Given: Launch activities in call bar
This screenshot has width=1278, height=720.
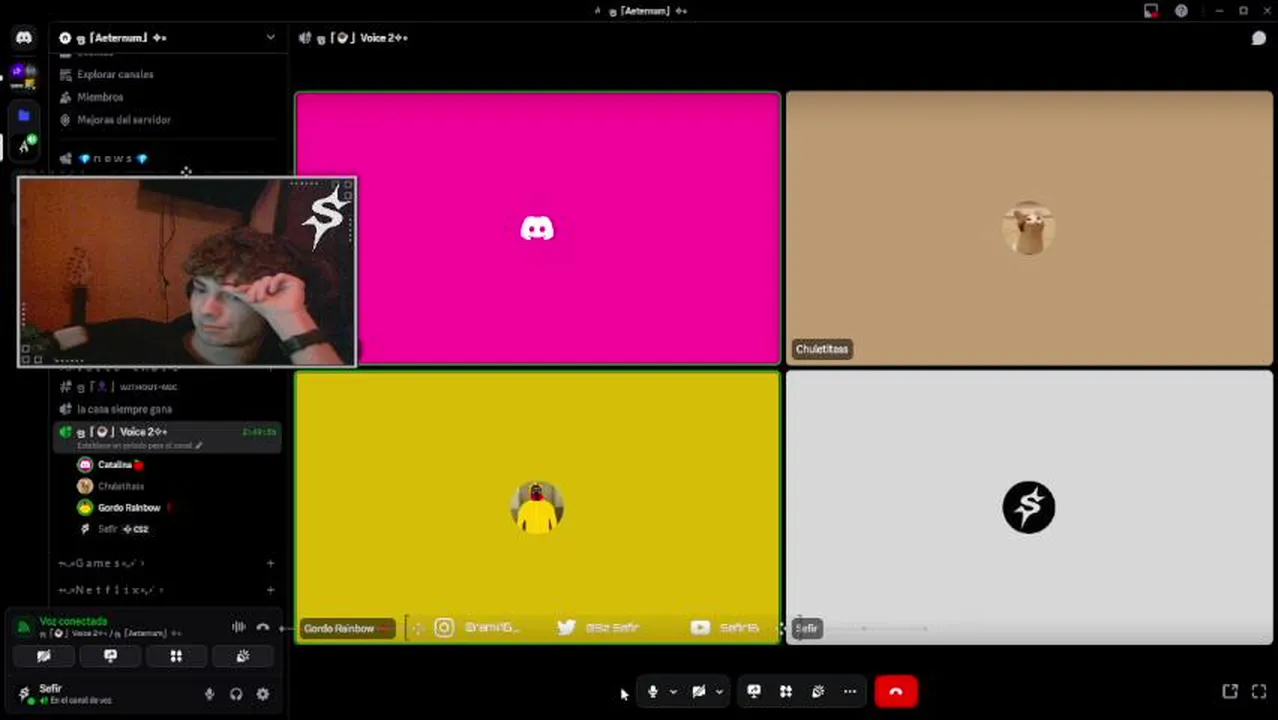Looking at the screenshot, I should 786,691.
